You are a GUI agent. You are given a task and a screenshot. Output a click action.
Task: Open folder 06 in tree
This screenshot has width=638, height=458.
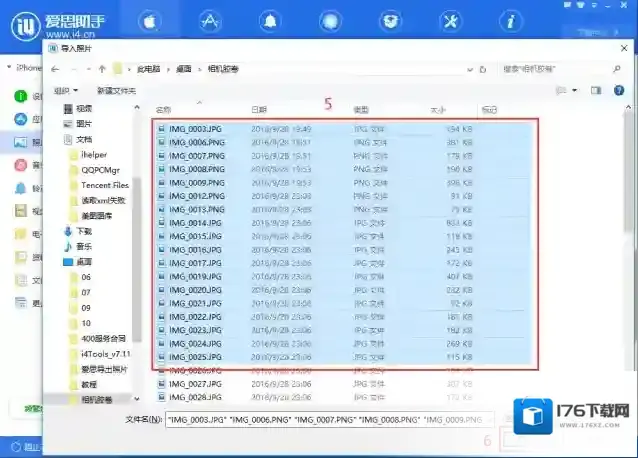81,277
